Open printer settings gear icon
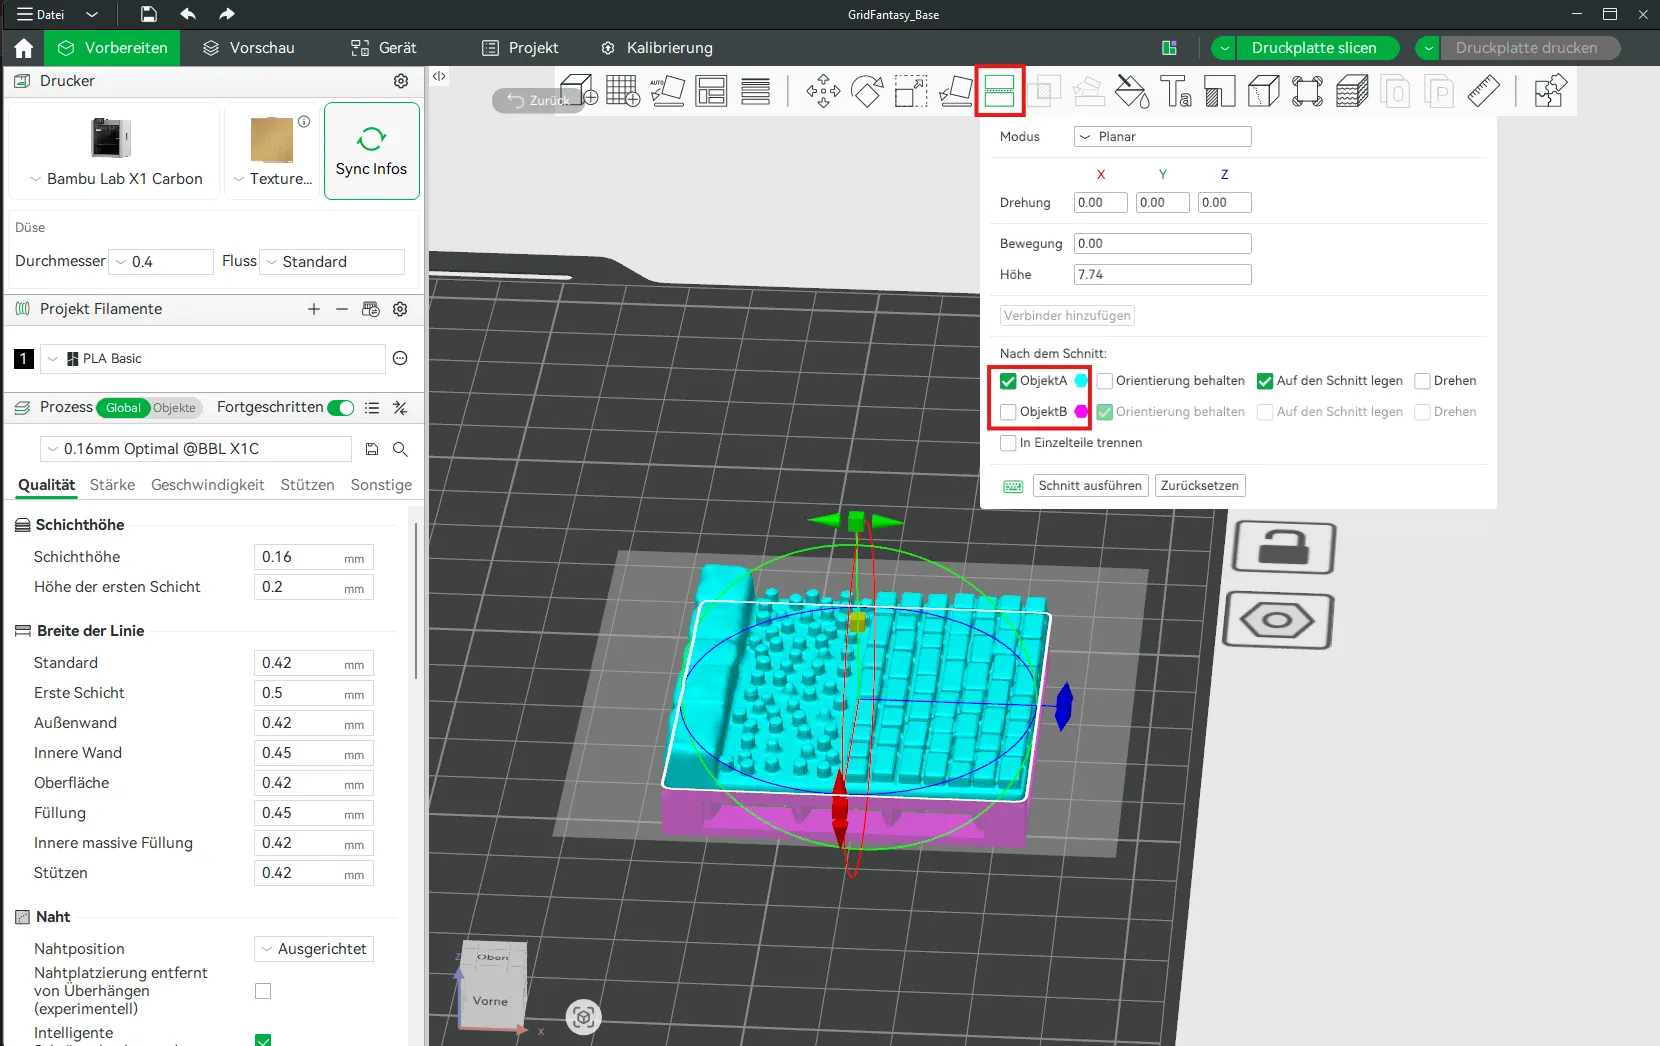The height and width of the screenshot is (1046, 1660). pos(401,81)
